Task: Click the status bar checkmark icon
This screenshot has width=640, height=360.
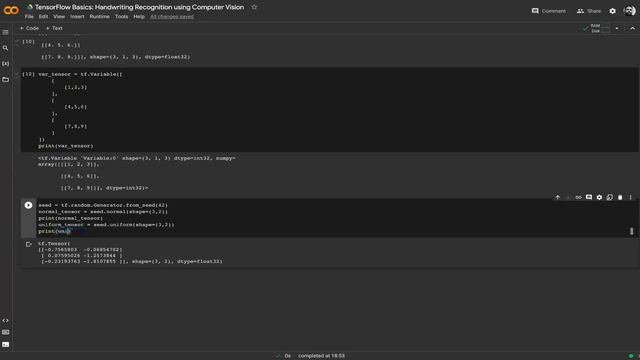Action: pyautogui.click(x=278, y=356)
